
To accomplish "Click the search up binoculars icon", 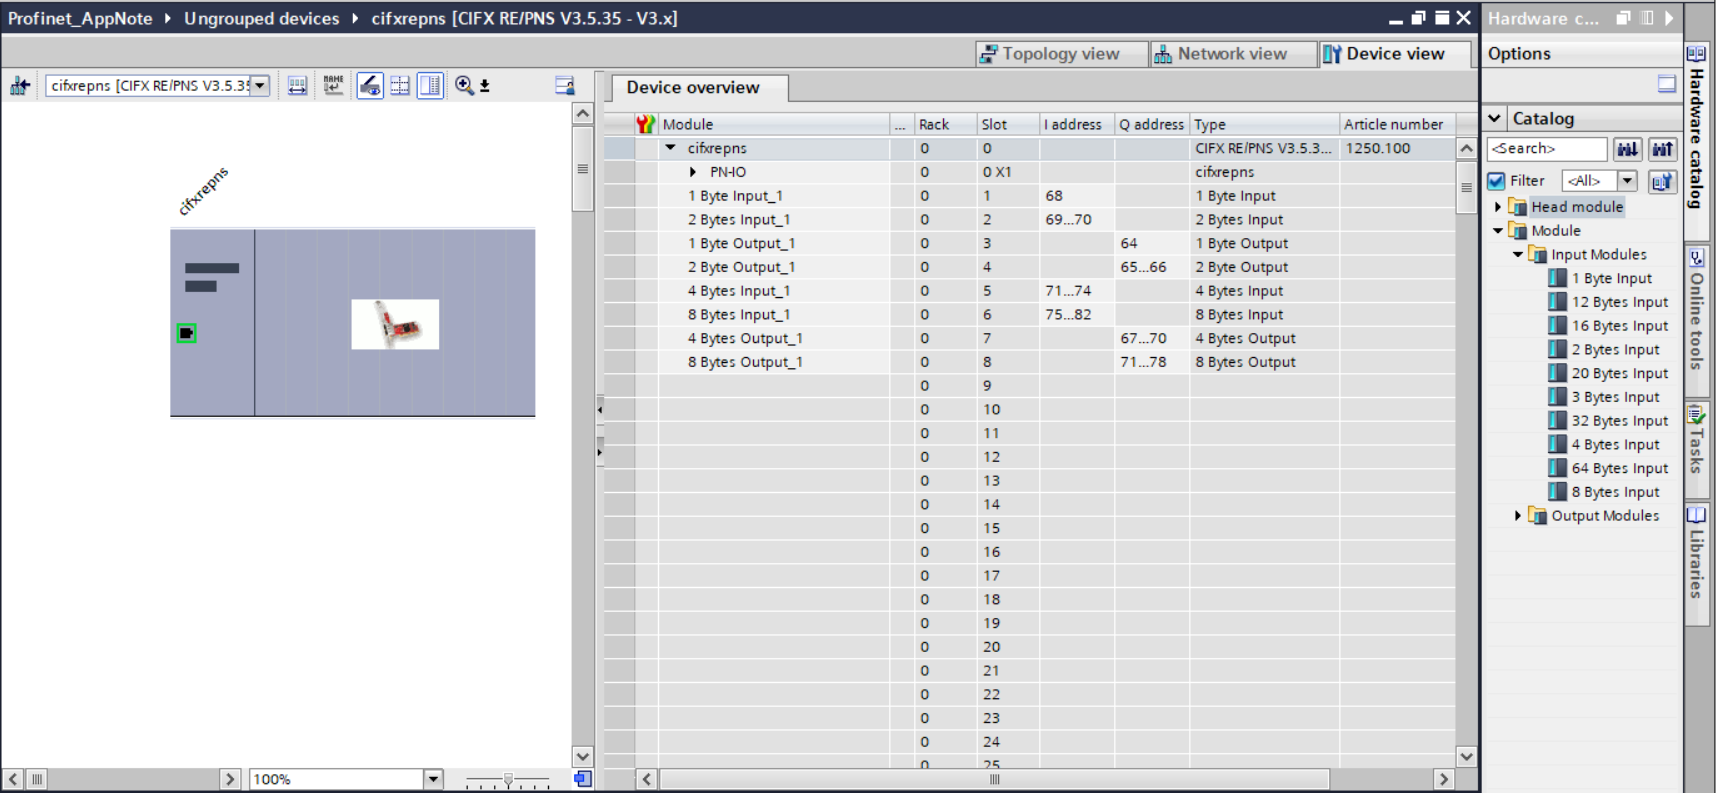I will [1662, 149].
